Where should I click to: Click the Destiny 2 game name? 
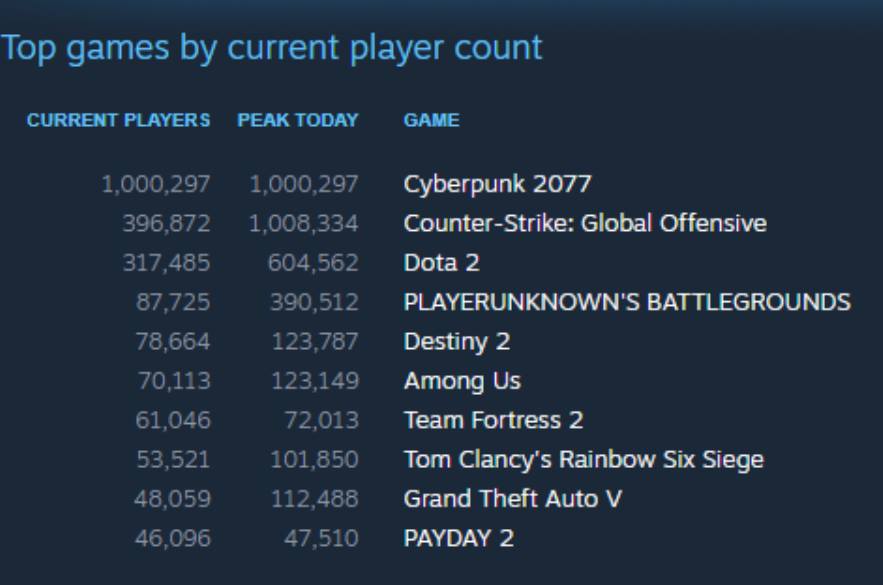pos(456,342)
